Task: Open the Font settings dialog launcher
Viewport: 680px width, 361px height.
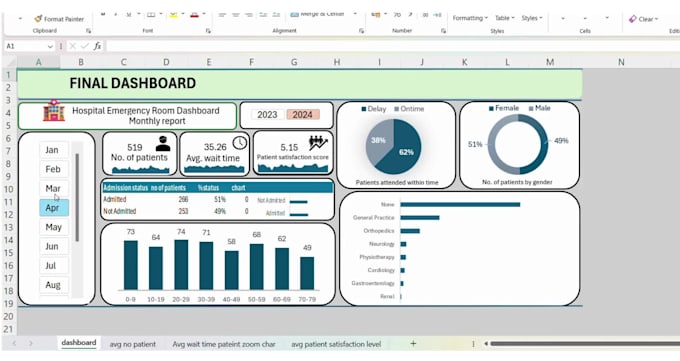Action: pyautogui.click(x=208, y=31)
